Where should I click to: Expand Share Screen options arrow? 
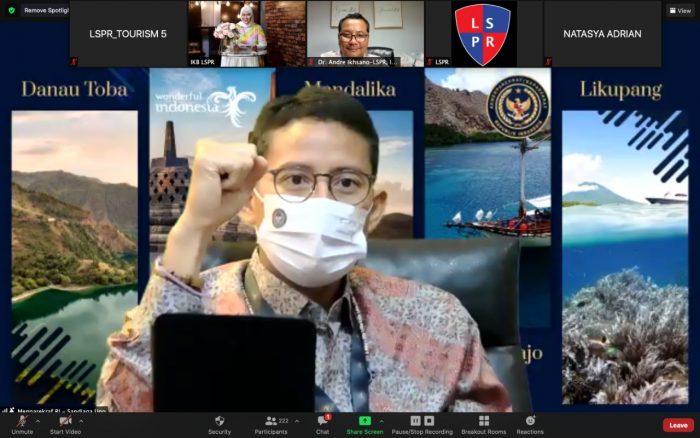[x=380, y=420]
